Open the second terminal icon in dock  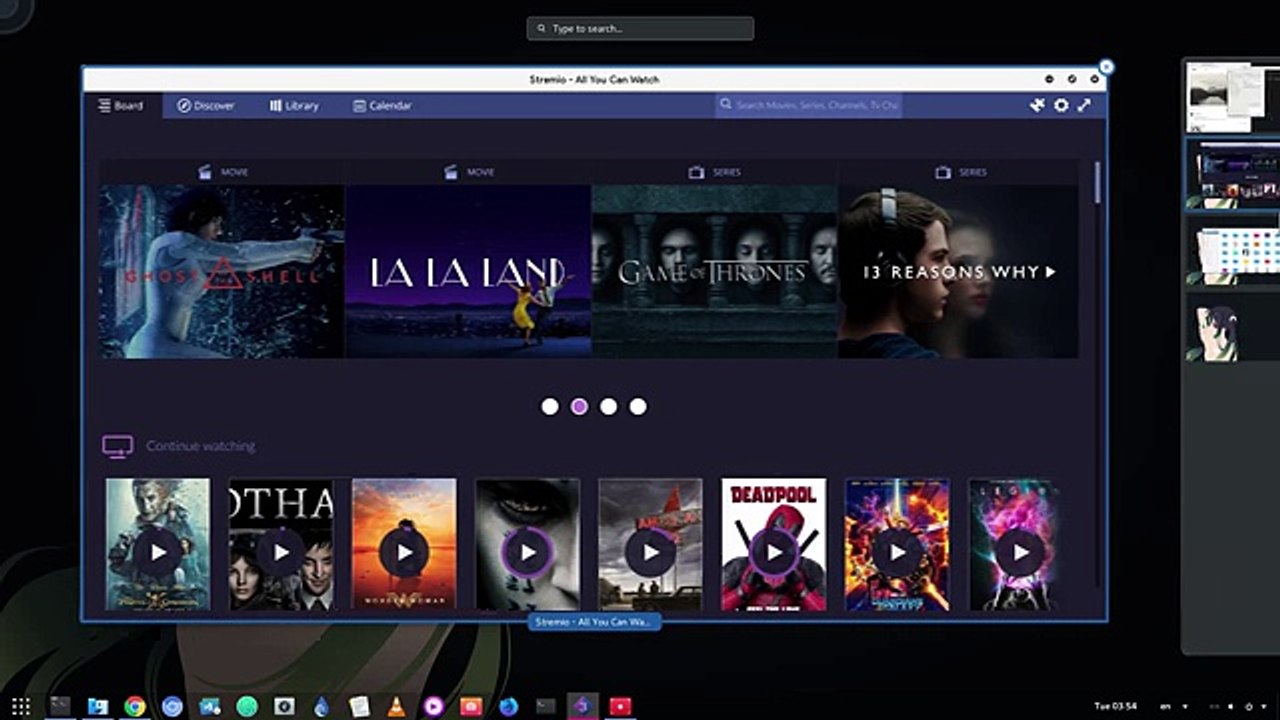[545, 706]
